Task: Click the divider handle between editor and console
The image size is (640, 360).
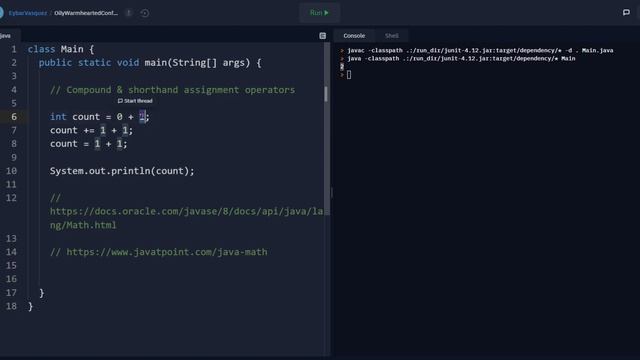Action: point(331,193)
